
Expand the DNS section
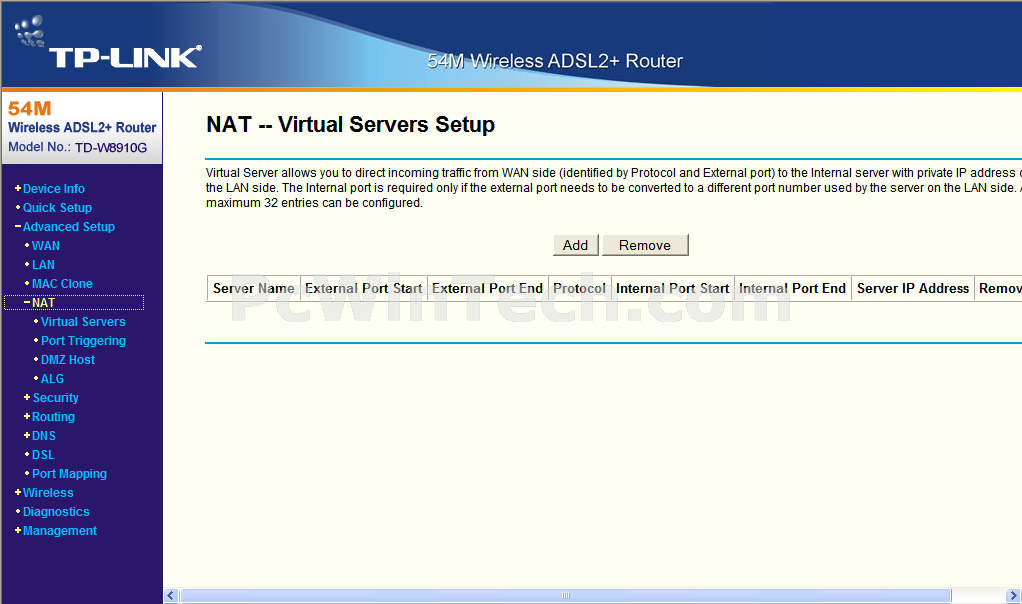pyautogui.click(x=44, y=436)
